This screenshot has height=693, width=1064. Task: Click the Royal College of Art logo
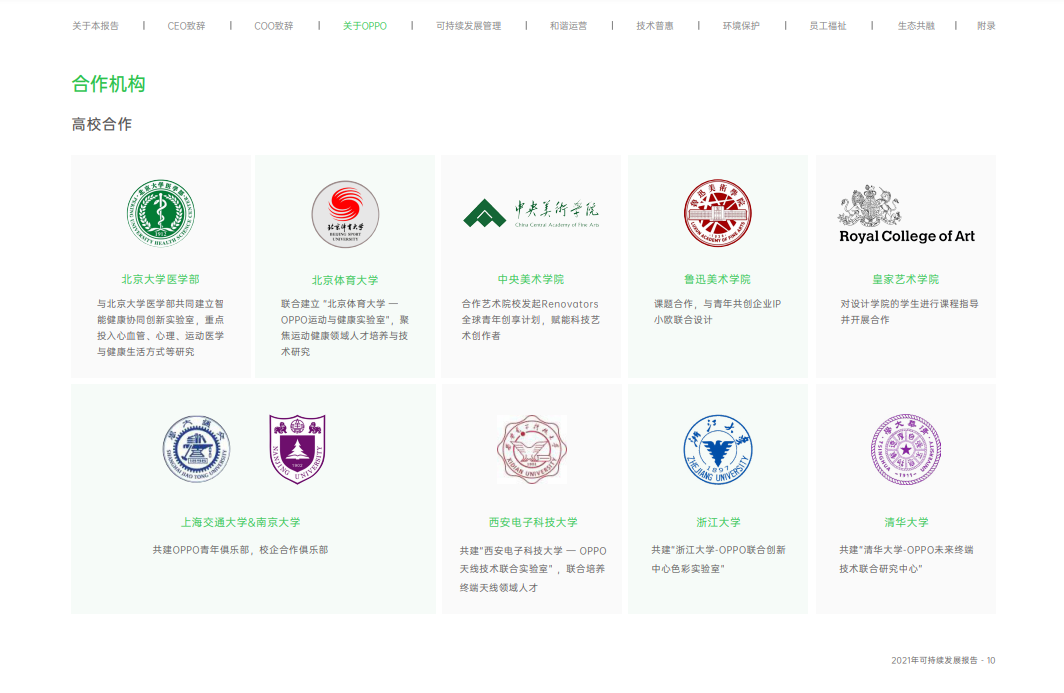point(907,214)
